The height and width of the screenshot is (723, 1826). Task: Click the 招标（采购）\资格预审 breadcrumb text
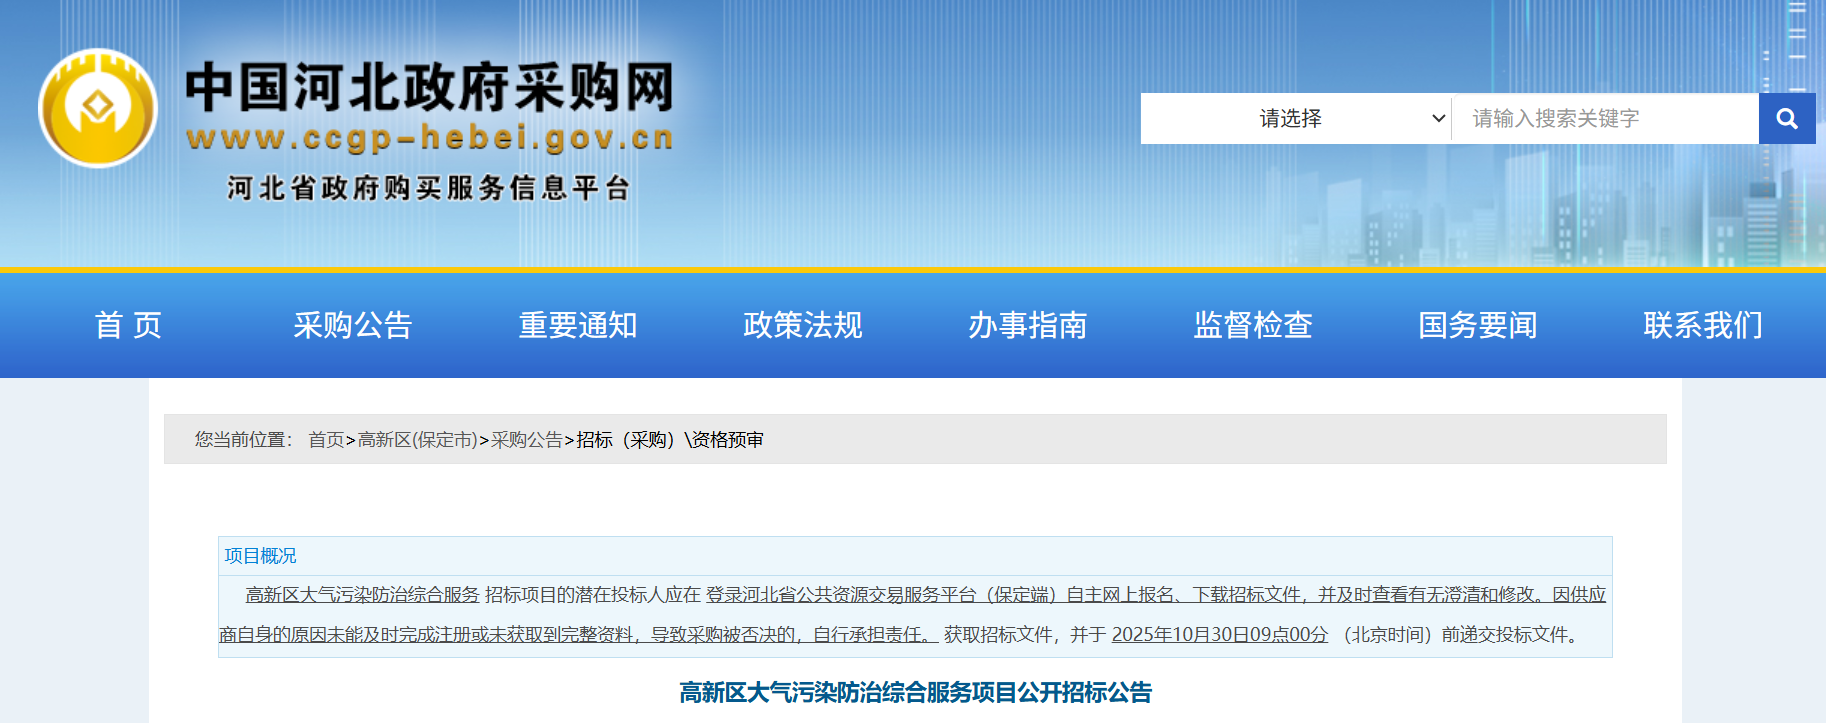[670, 440]
